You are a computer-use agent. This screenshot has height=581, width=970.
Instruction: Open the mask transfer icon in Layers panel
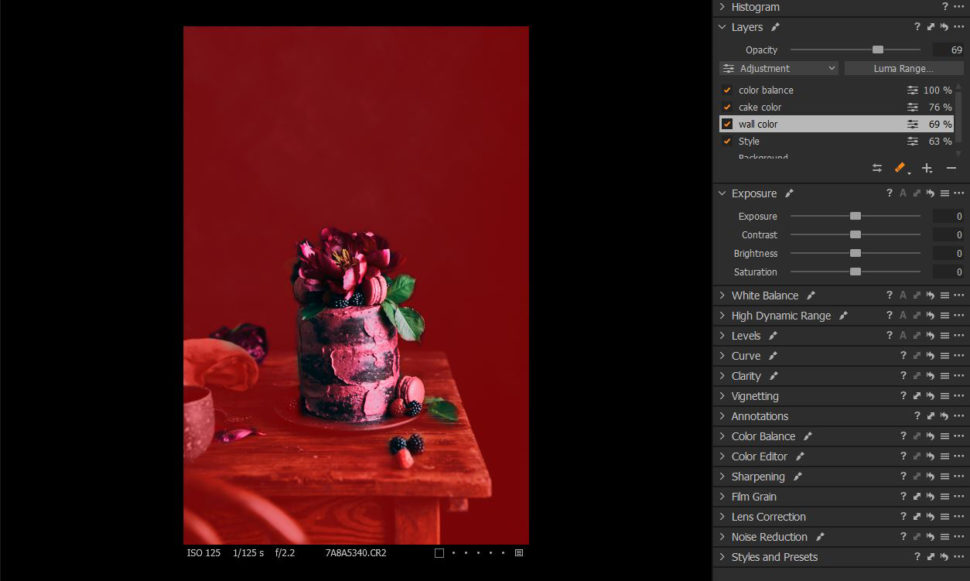tap(877, 168)
